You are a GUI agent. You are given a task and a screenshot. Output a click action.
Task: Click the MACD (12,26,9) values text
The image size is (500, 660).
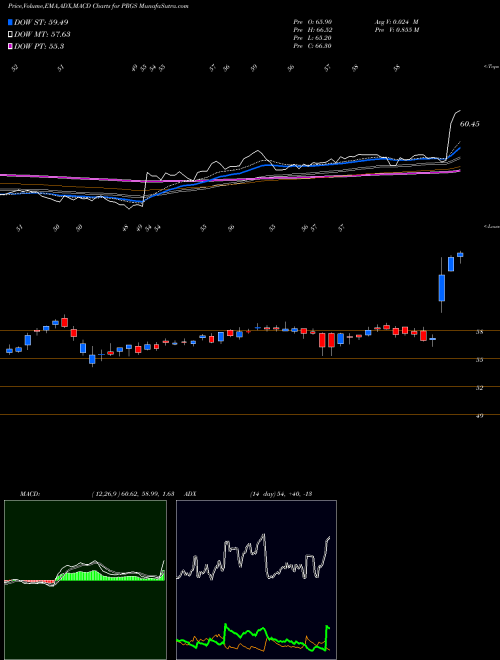(133, 494)
